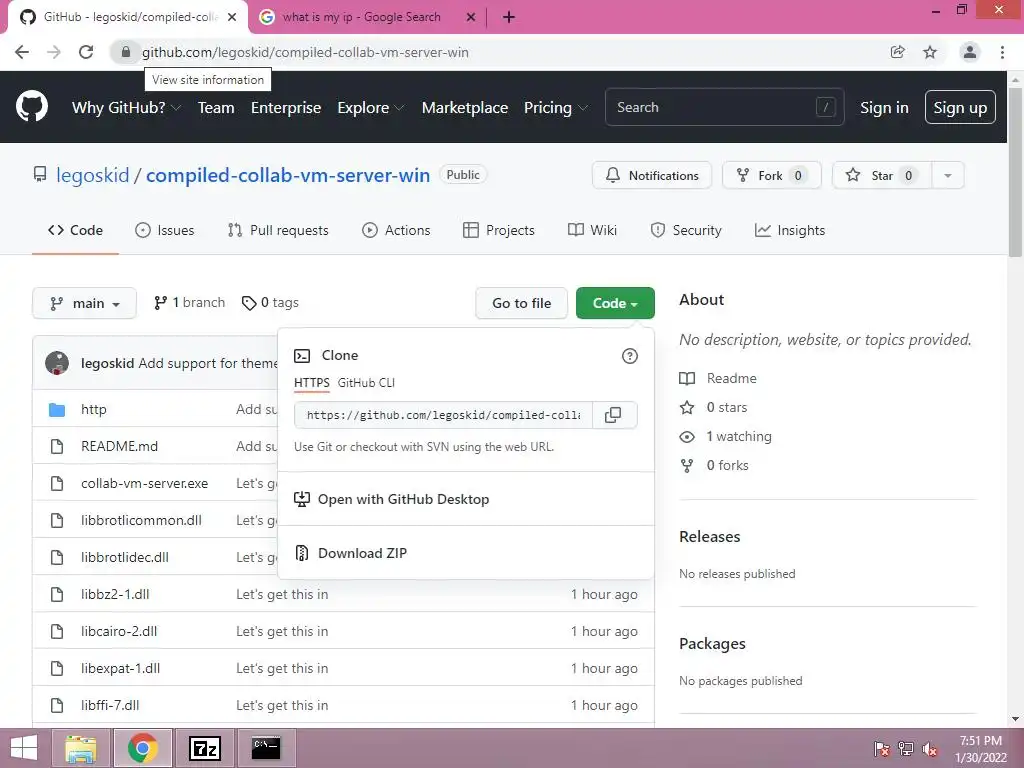
Task: Open Chrome three-dot menu
Action: click(1002, 52)
